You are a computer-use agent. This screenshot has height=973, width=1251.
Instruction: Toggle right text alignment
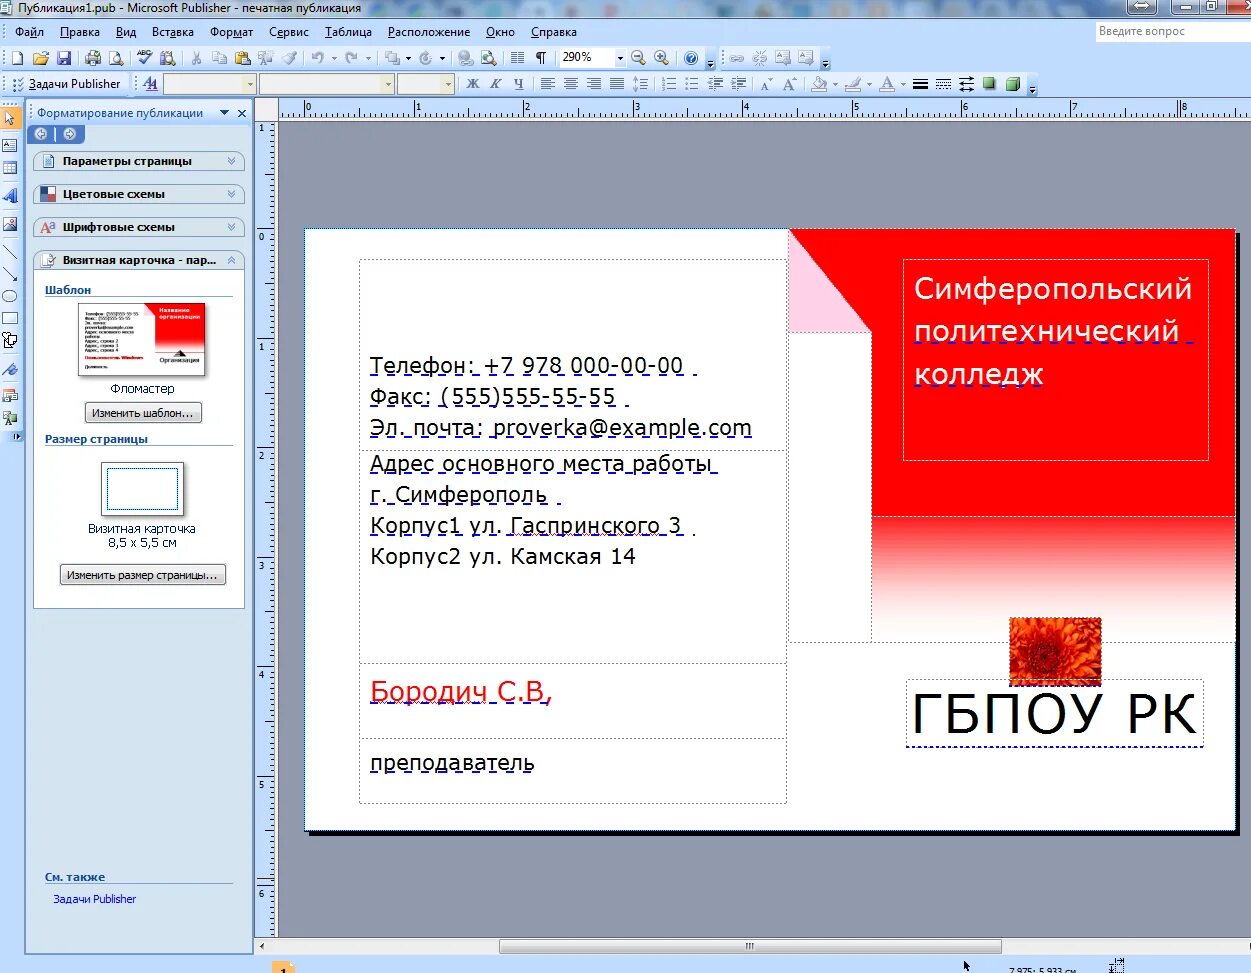pos(594,84)
